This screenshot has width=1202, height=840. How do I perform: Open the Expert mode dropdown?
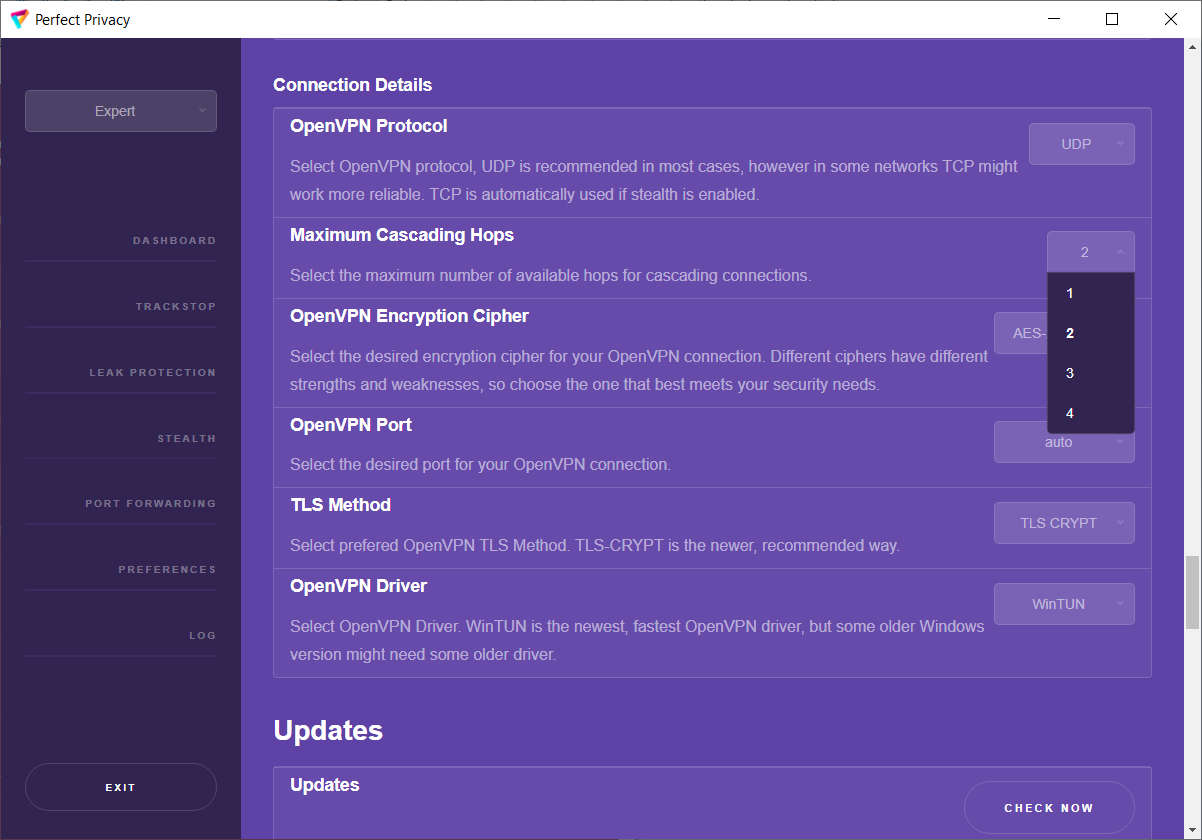tap(121, 111)
